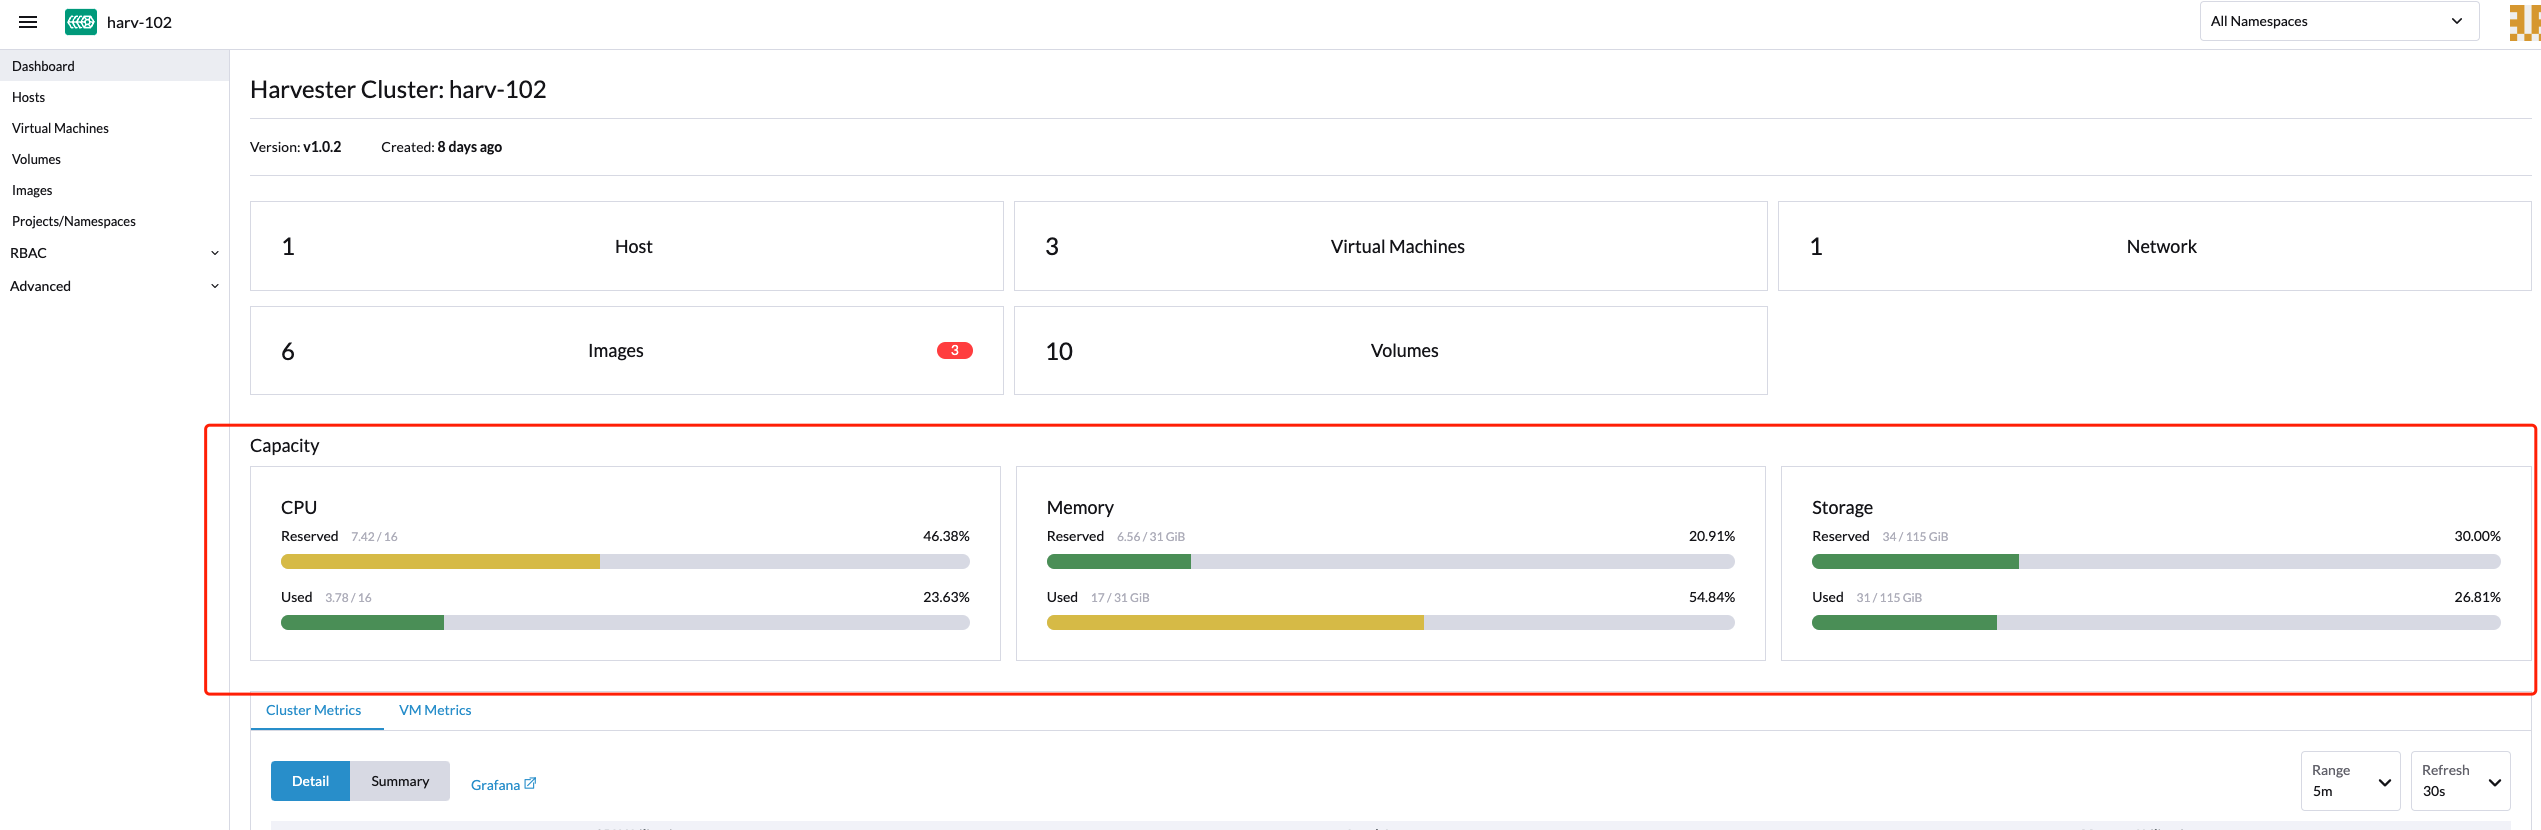Click the Created 8 days ago text
The width and height of the screenshot is (2541, 830).
pos(441,147)
